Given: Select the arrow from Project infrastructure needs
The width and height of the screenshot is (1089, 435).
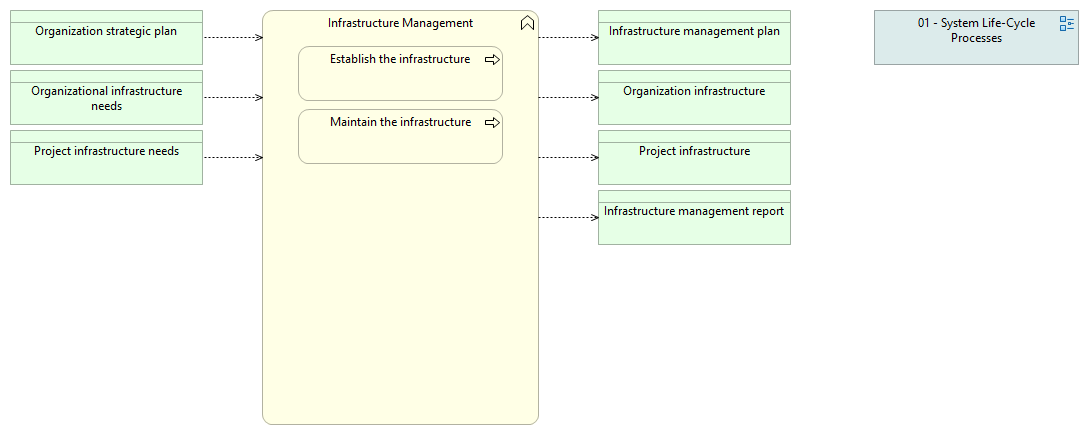Looking at the screenshot, I should click(x=233, y=157).
